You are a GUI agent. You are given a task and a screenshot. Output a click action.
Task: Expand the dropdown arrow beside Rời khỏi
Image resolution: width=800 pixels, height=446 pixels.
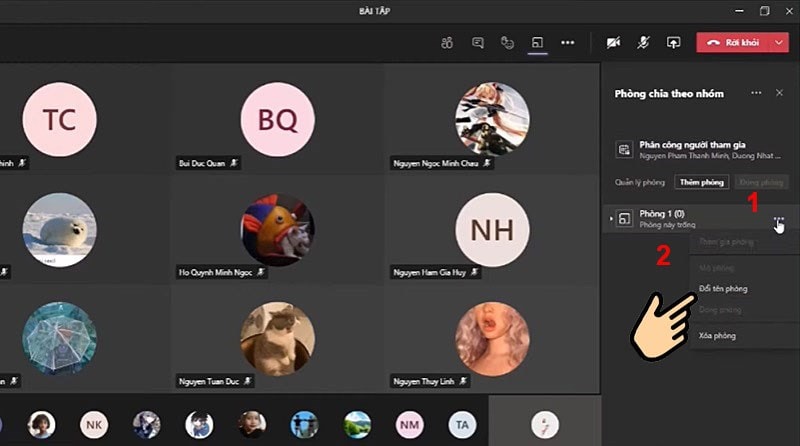(x=779, y=43)
